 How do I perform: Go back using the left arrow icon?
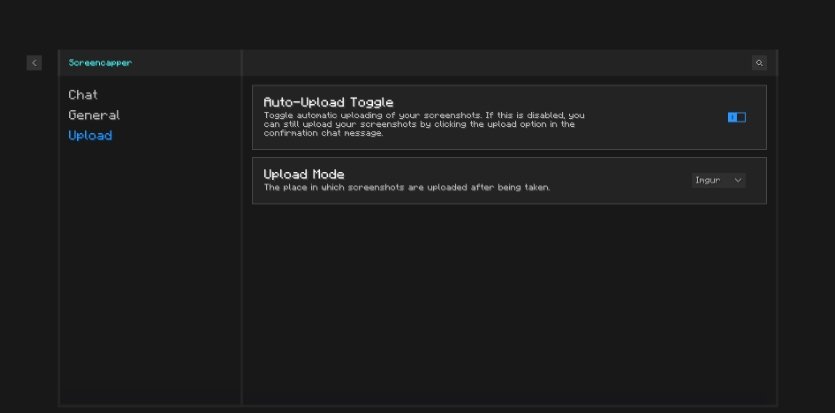pos(34,63)
